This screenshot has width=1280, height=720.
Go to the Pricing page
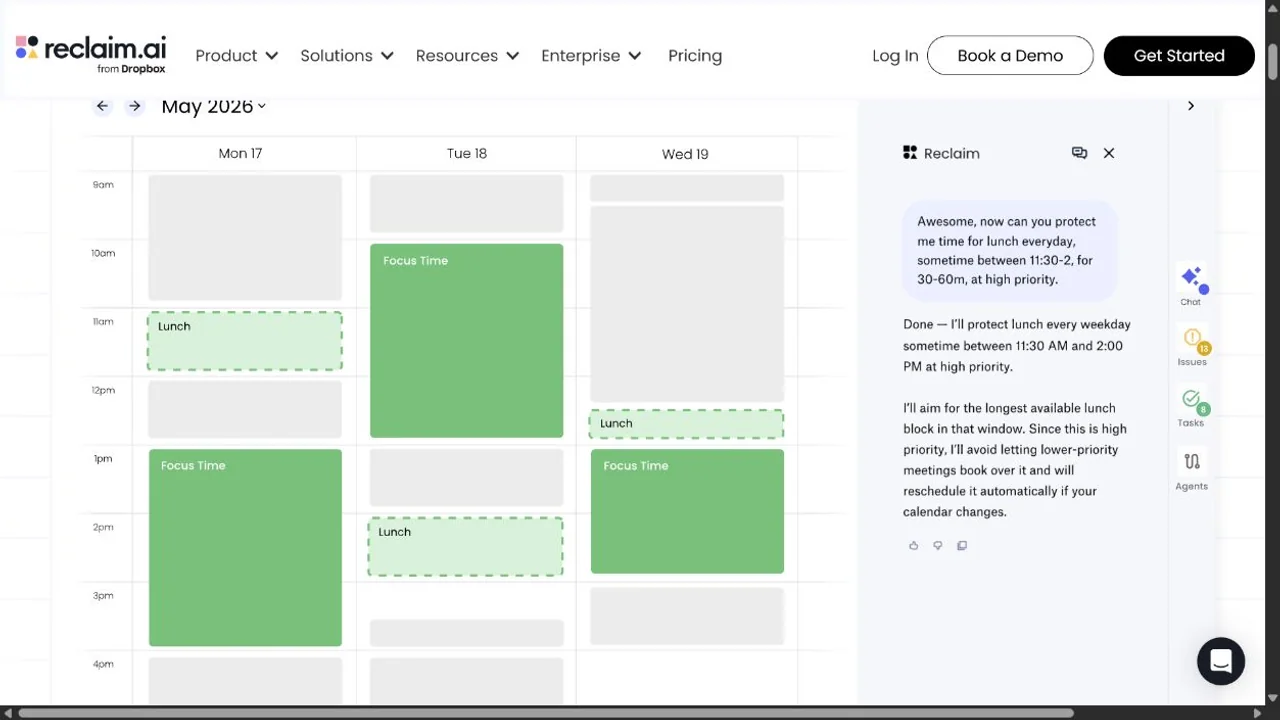pos(695,56)
